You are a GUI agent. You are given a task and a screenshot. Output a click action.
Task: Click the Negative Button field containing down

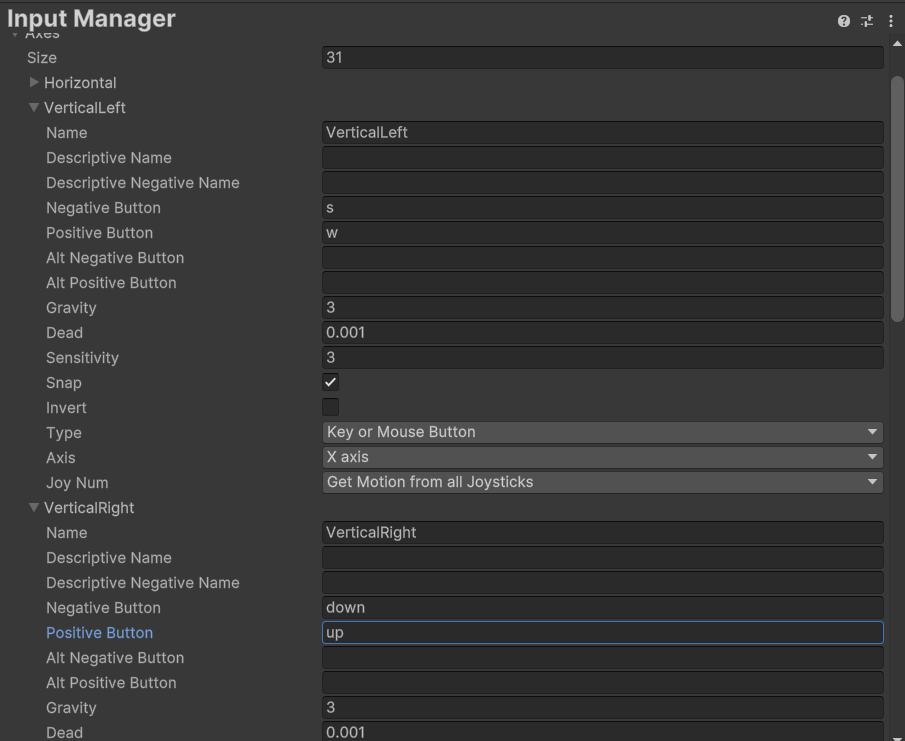point(603,607)
